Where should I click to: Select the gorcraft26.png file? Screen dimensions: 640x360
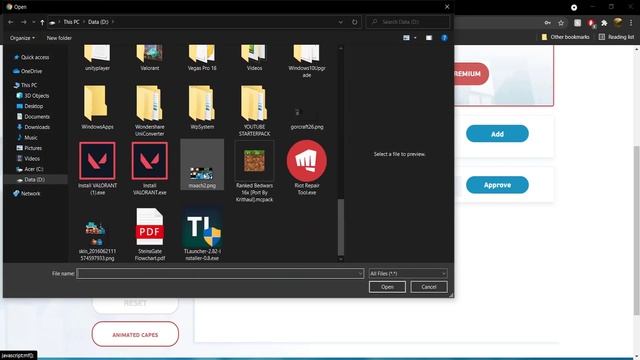pyautogui.click(x=307, y=118)
